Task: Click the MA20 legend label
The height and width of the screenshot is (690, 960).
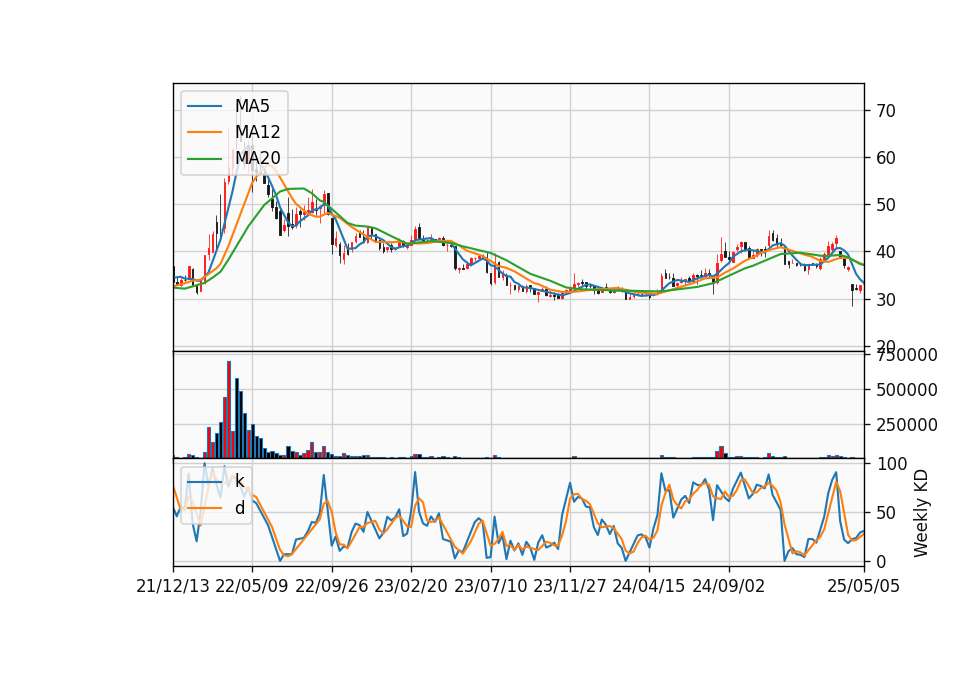Action: [x=257, y=158]
